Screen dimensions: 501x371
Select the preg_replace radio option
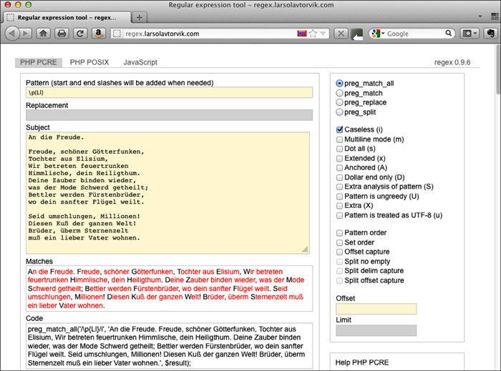pyautogui.click(x=339, y=102)
